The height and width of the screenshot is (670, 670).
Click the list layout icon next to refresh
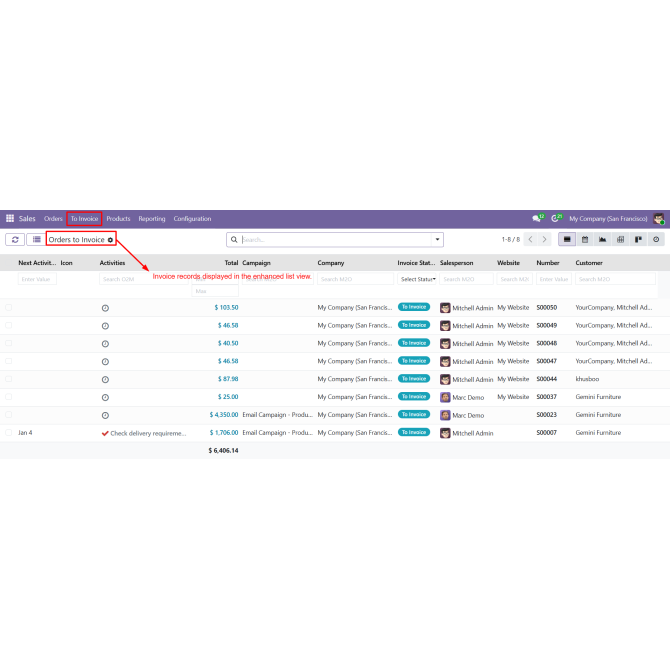(x=36, y=239)
